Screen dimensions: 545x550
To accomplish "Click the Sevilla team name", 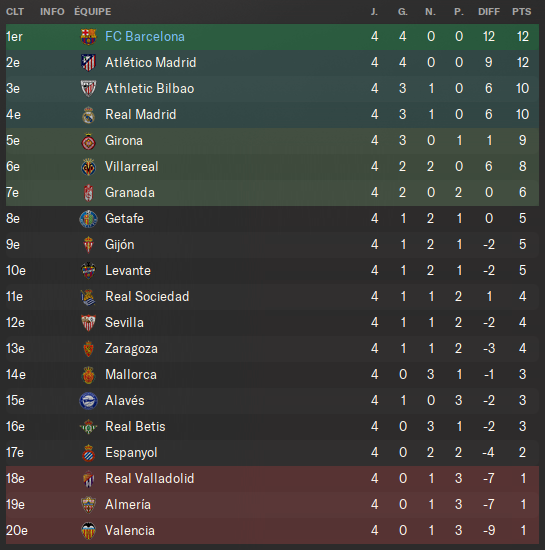I will pos(125,323).
